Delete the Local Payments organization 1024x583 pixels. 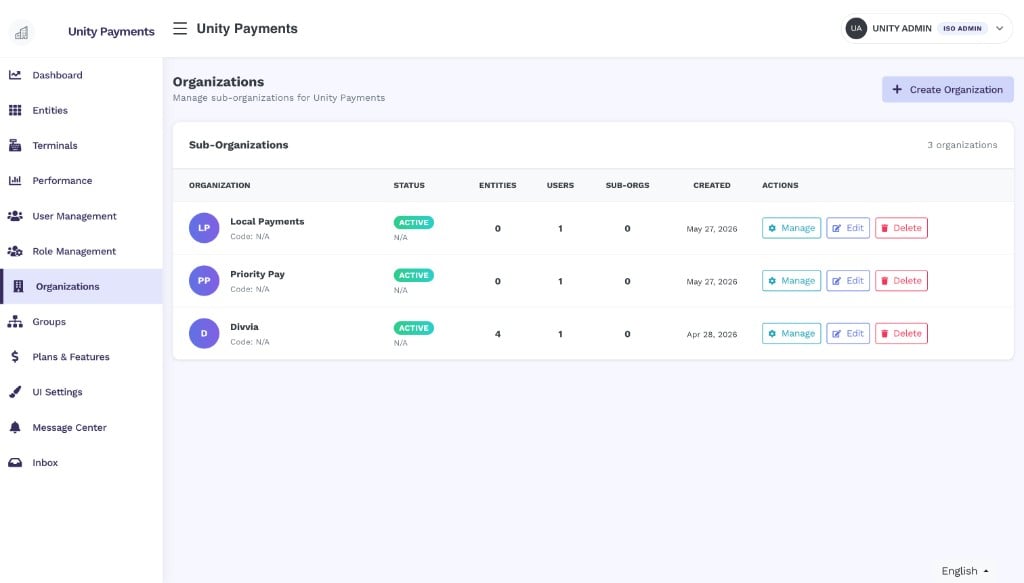901,228
